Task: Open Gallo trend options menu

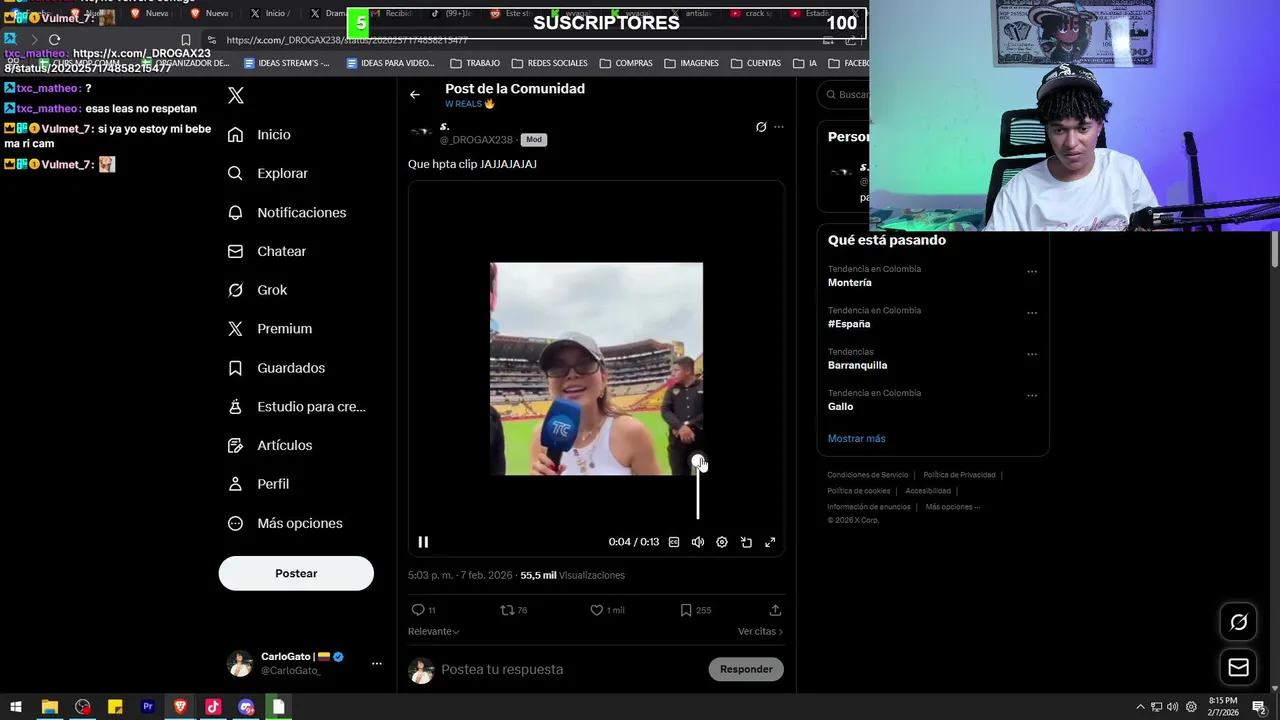Action: click(x=1032, y=396)
